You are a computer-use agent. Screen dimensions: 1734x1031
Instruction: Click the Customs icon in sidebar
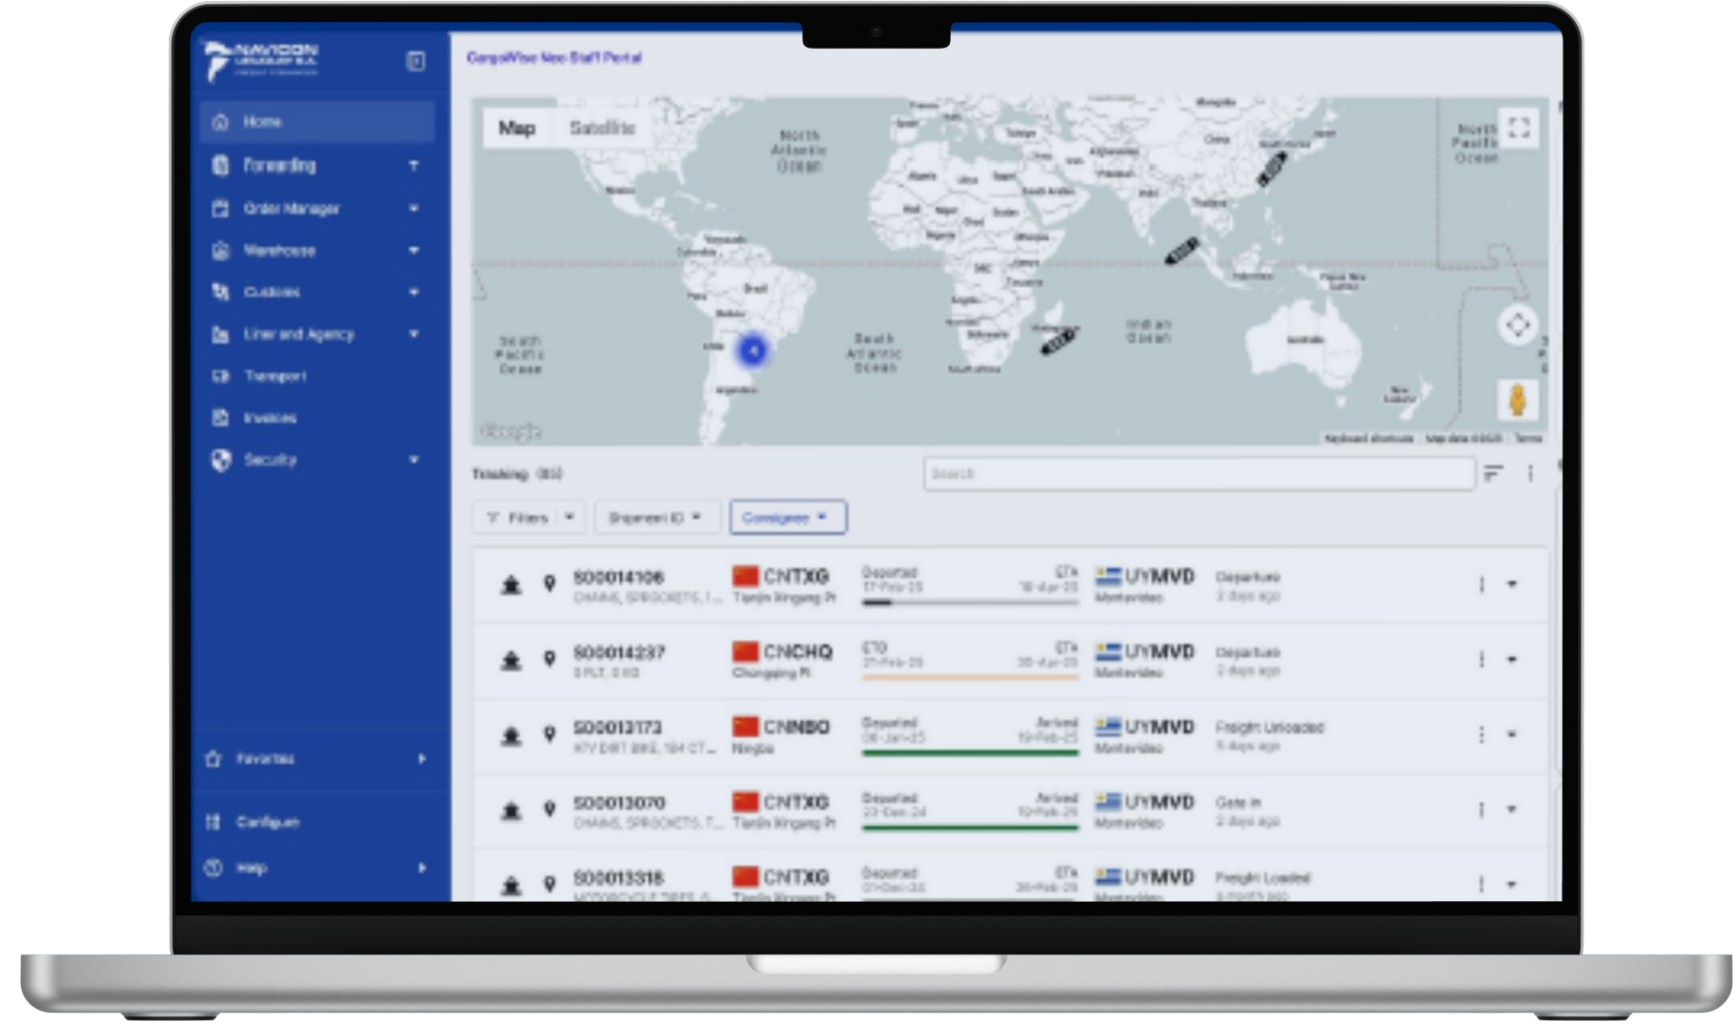[221, 292]
